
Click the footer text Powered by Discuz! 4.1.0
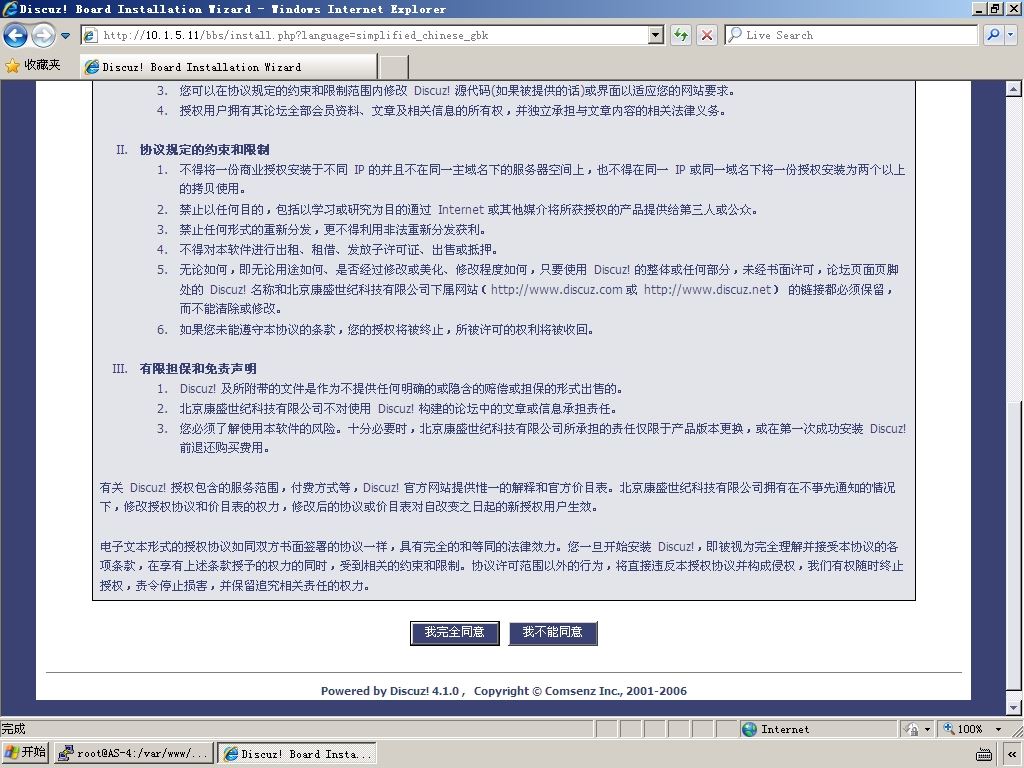(390, 691)
